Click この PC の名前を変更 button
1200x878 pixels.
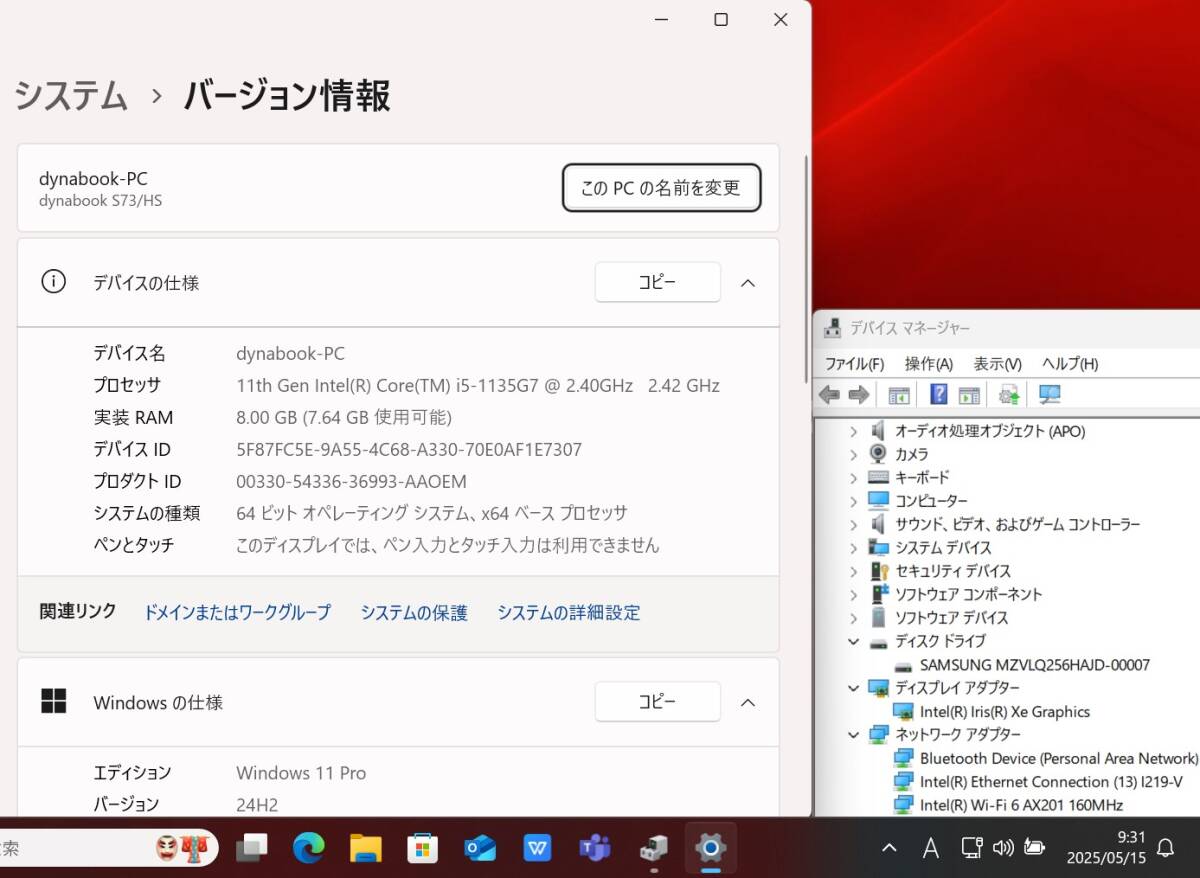(661, 187)
